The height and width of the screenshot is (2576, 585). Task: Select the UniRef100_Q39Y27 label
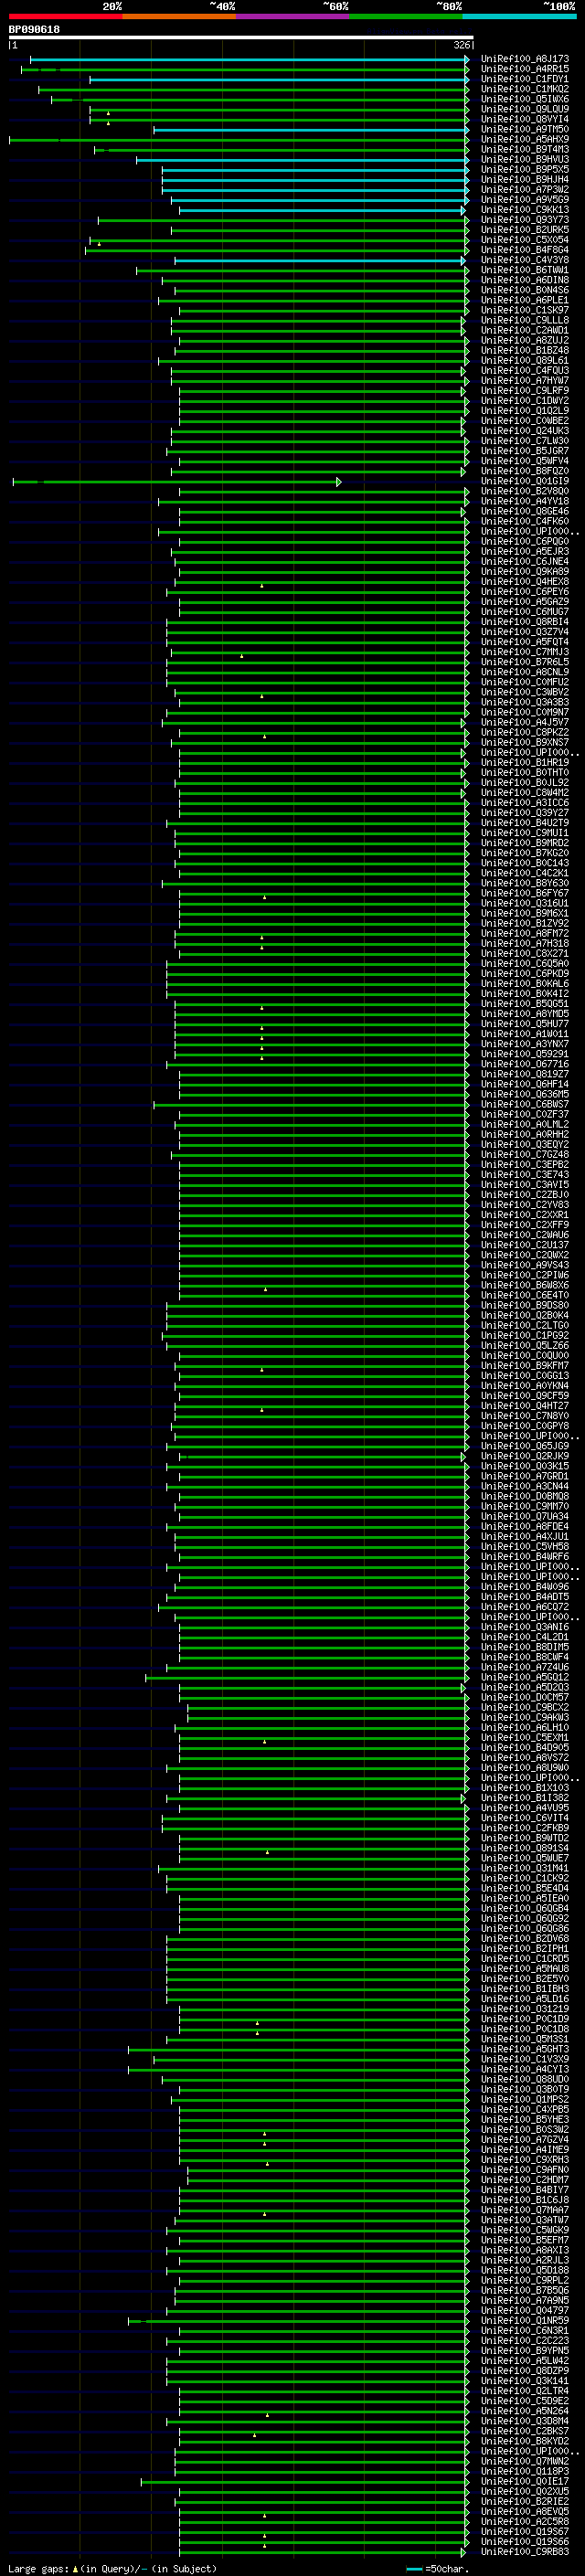(524, 812)
